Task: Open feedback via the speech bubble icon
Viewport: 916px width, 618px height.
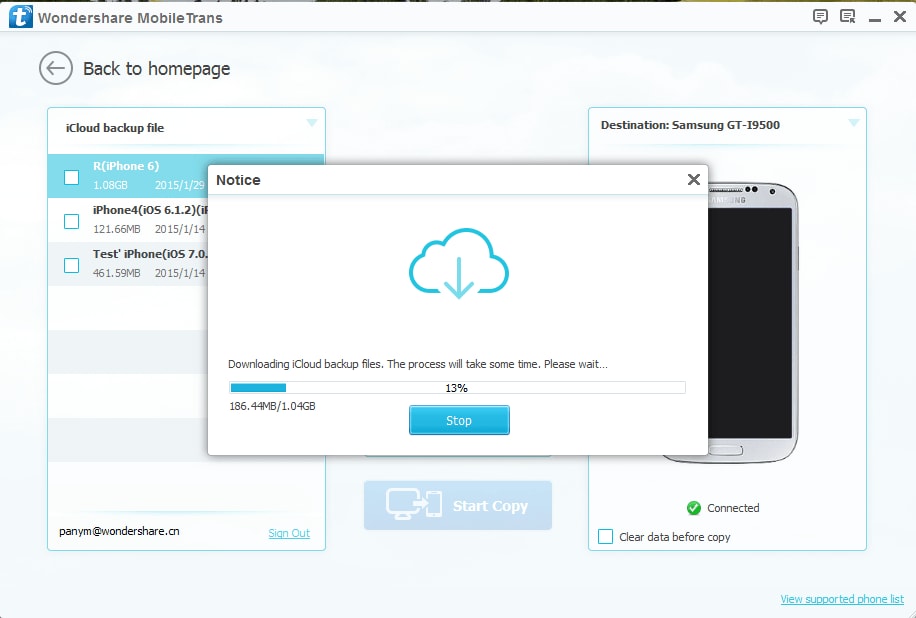Action: pyautogui.click(x=820, y=16)
